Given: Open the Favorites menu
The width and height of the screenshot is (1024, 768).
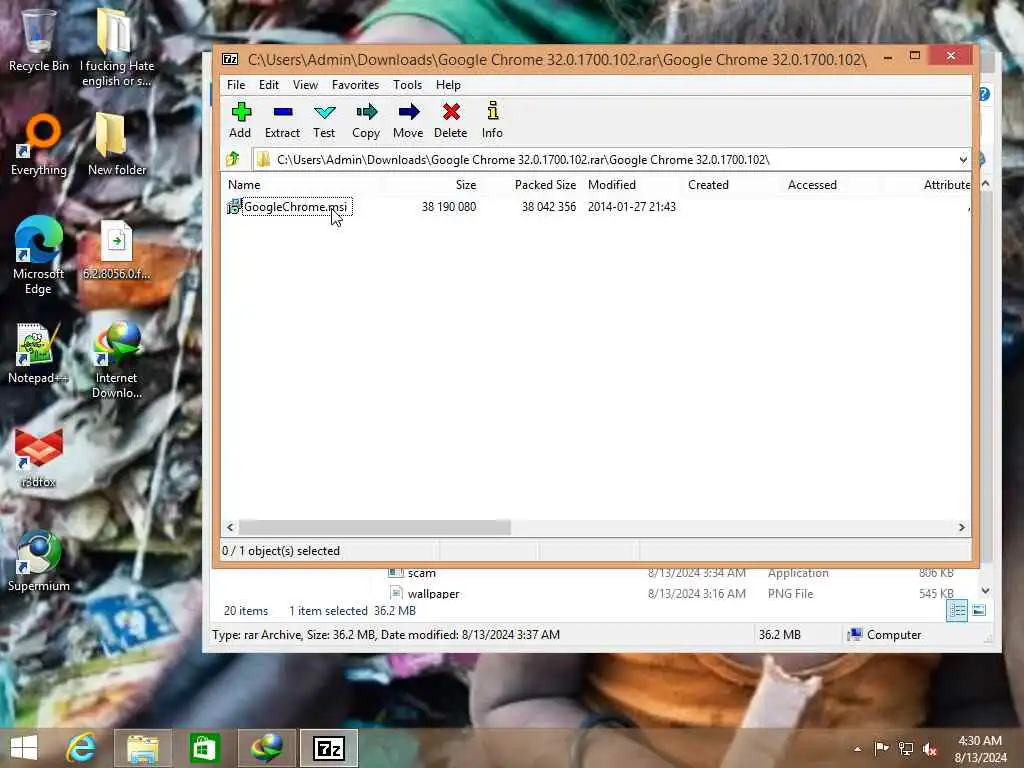Looking at the screenshot, I should 355,85.
